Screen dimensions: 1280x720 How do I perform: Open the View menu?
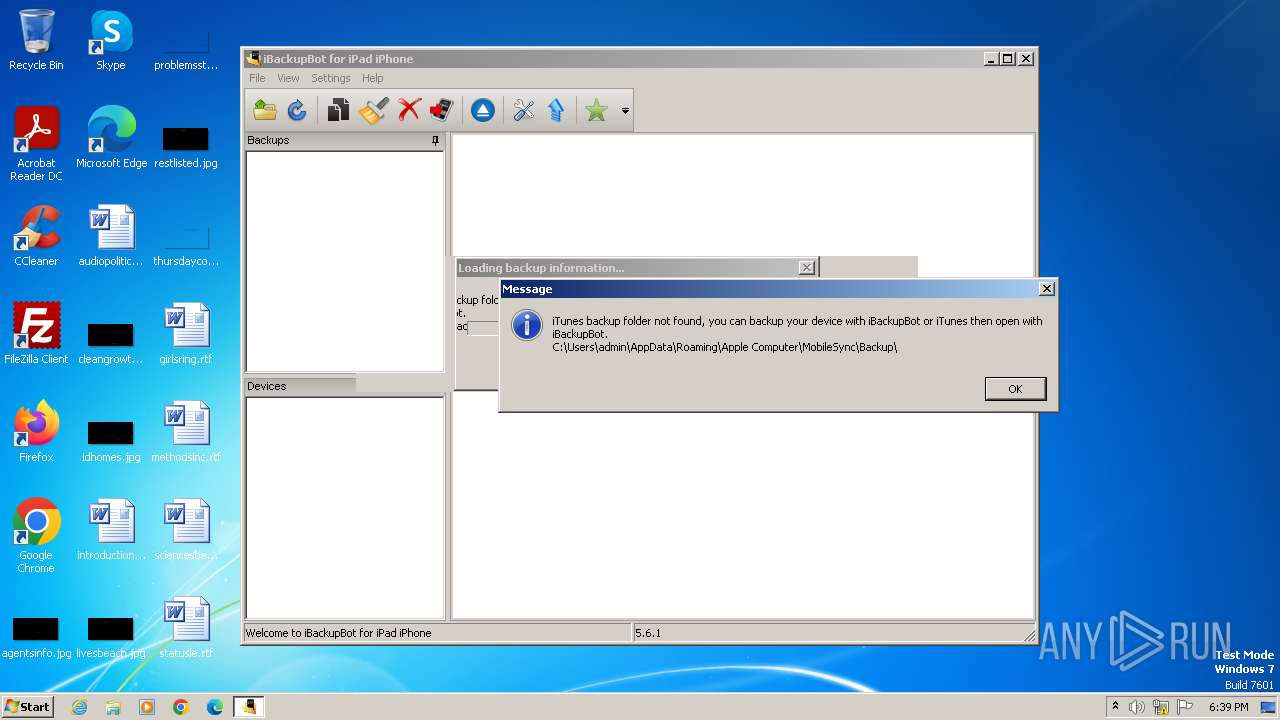pyautogui.click(x=288, y=78)
